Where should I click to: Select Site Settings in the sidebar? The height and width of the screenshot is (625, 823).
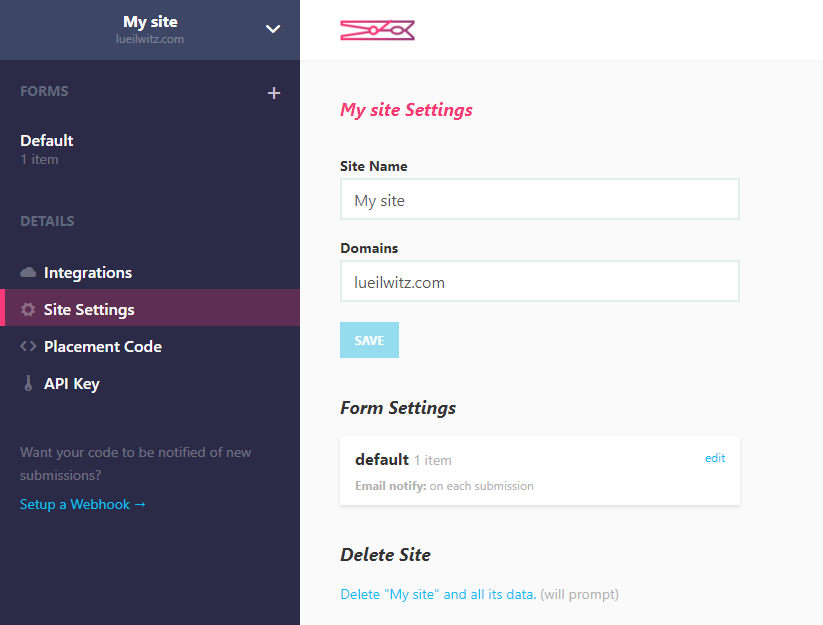pyautogui.click(x=150, y=308)
